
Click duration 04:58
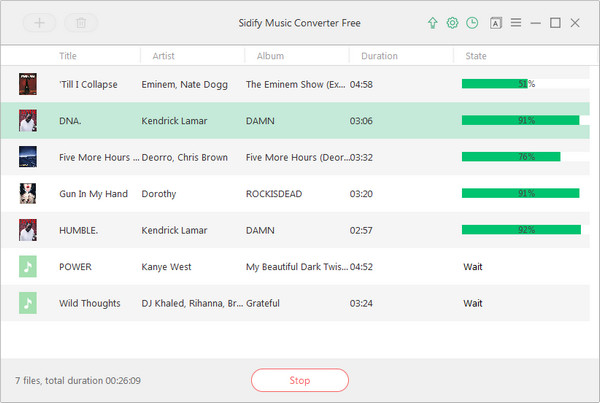coord(361,85)
